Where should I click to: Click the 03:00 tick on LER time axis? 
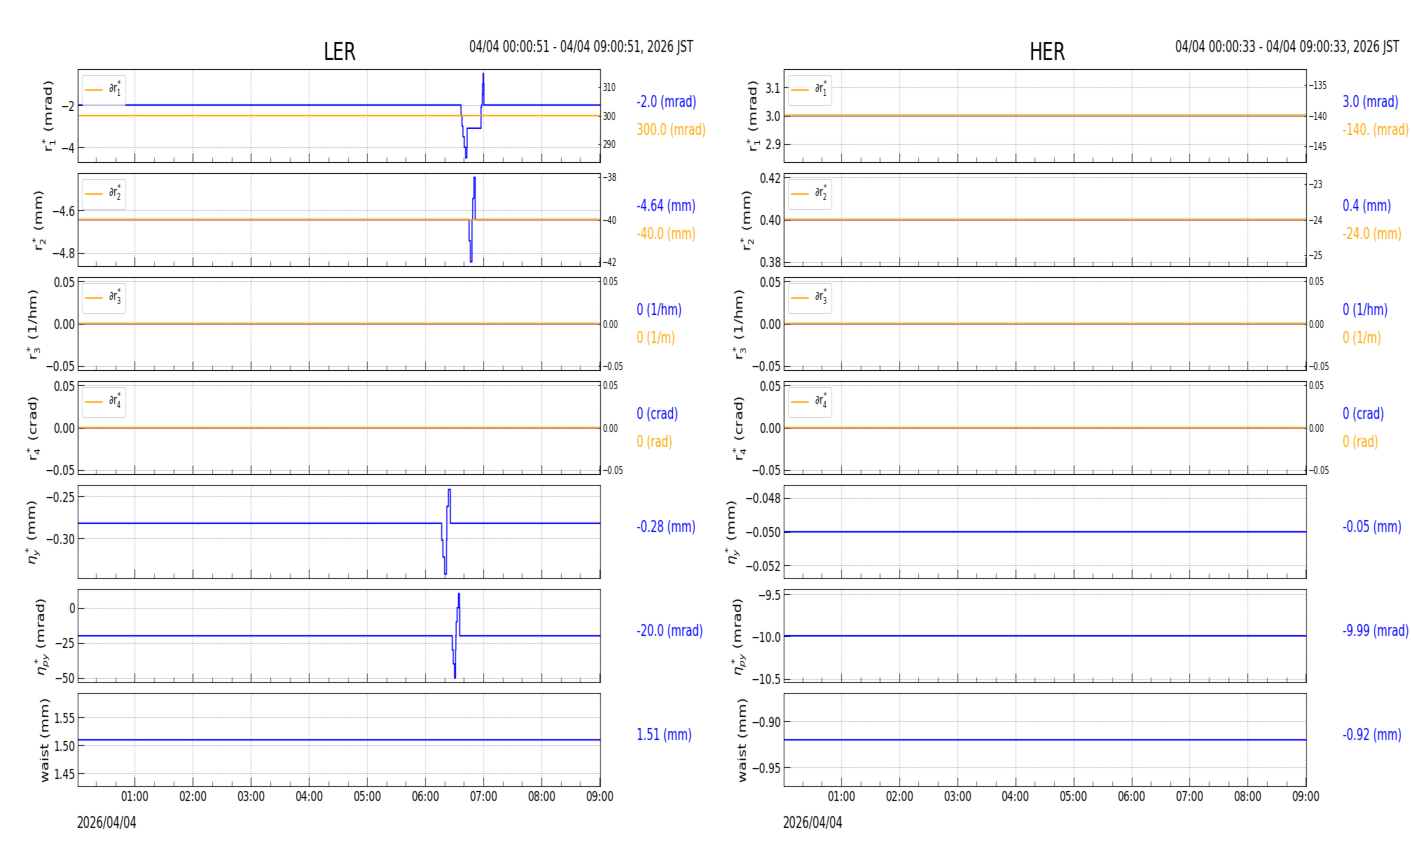[251, 797]
